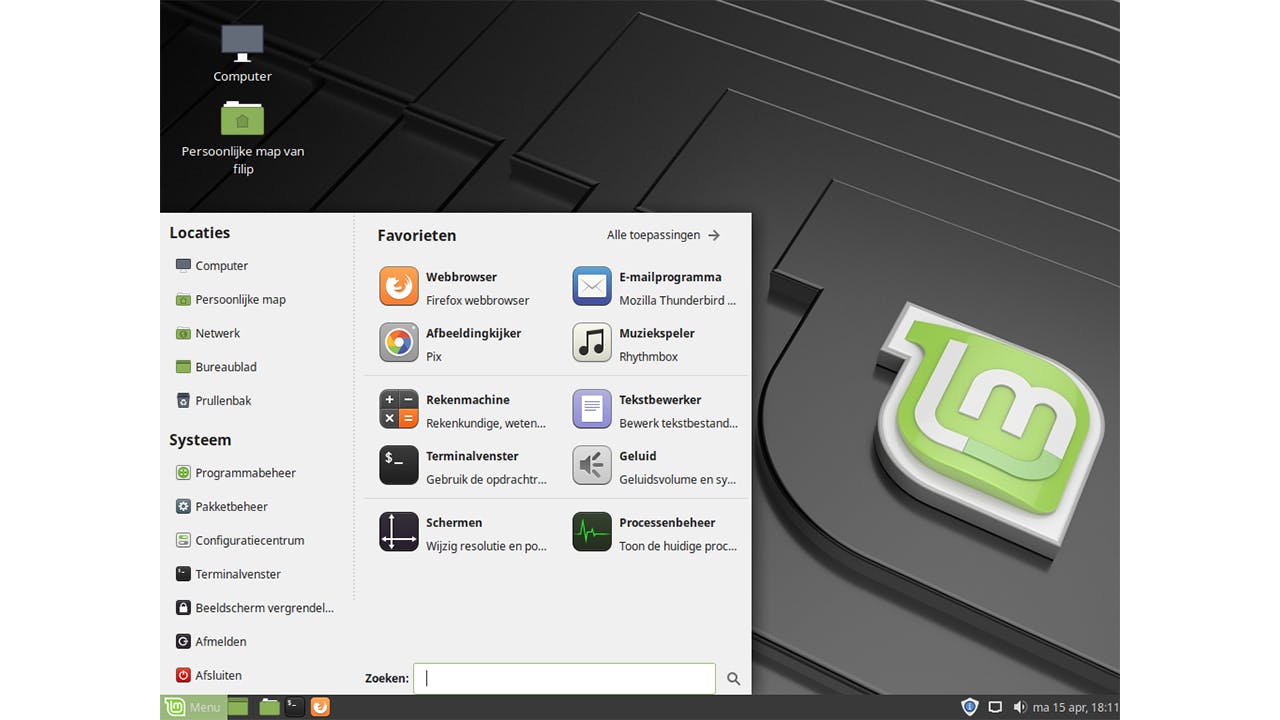
Task: Focus the Zoeken search field
Action: pyautogui.click(x=564, y=678)
